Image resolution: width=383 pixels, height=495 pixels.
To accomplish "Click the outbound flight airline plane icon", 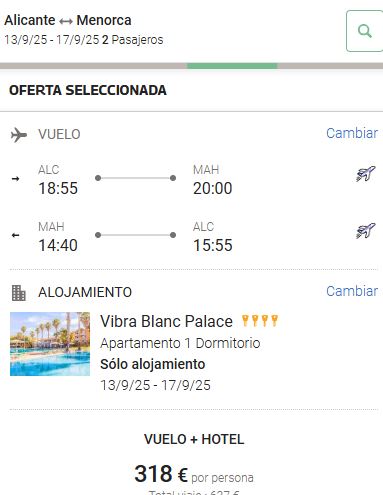I will (x=366, y=174).
